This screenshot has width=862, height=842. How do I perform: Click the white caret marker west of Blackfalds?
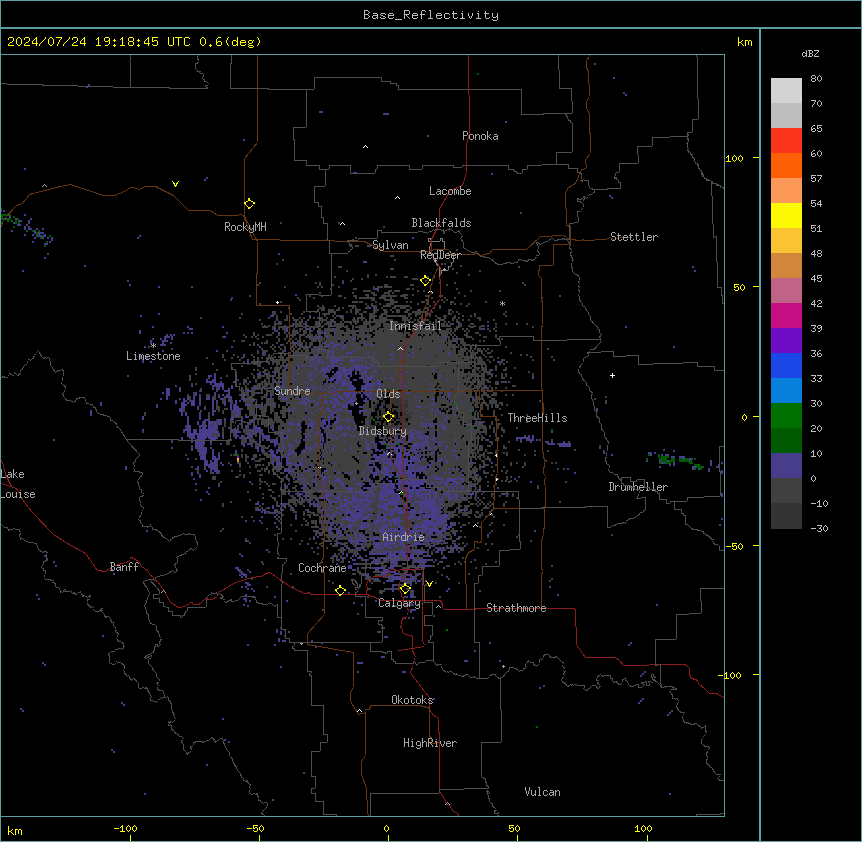(342, 224)
